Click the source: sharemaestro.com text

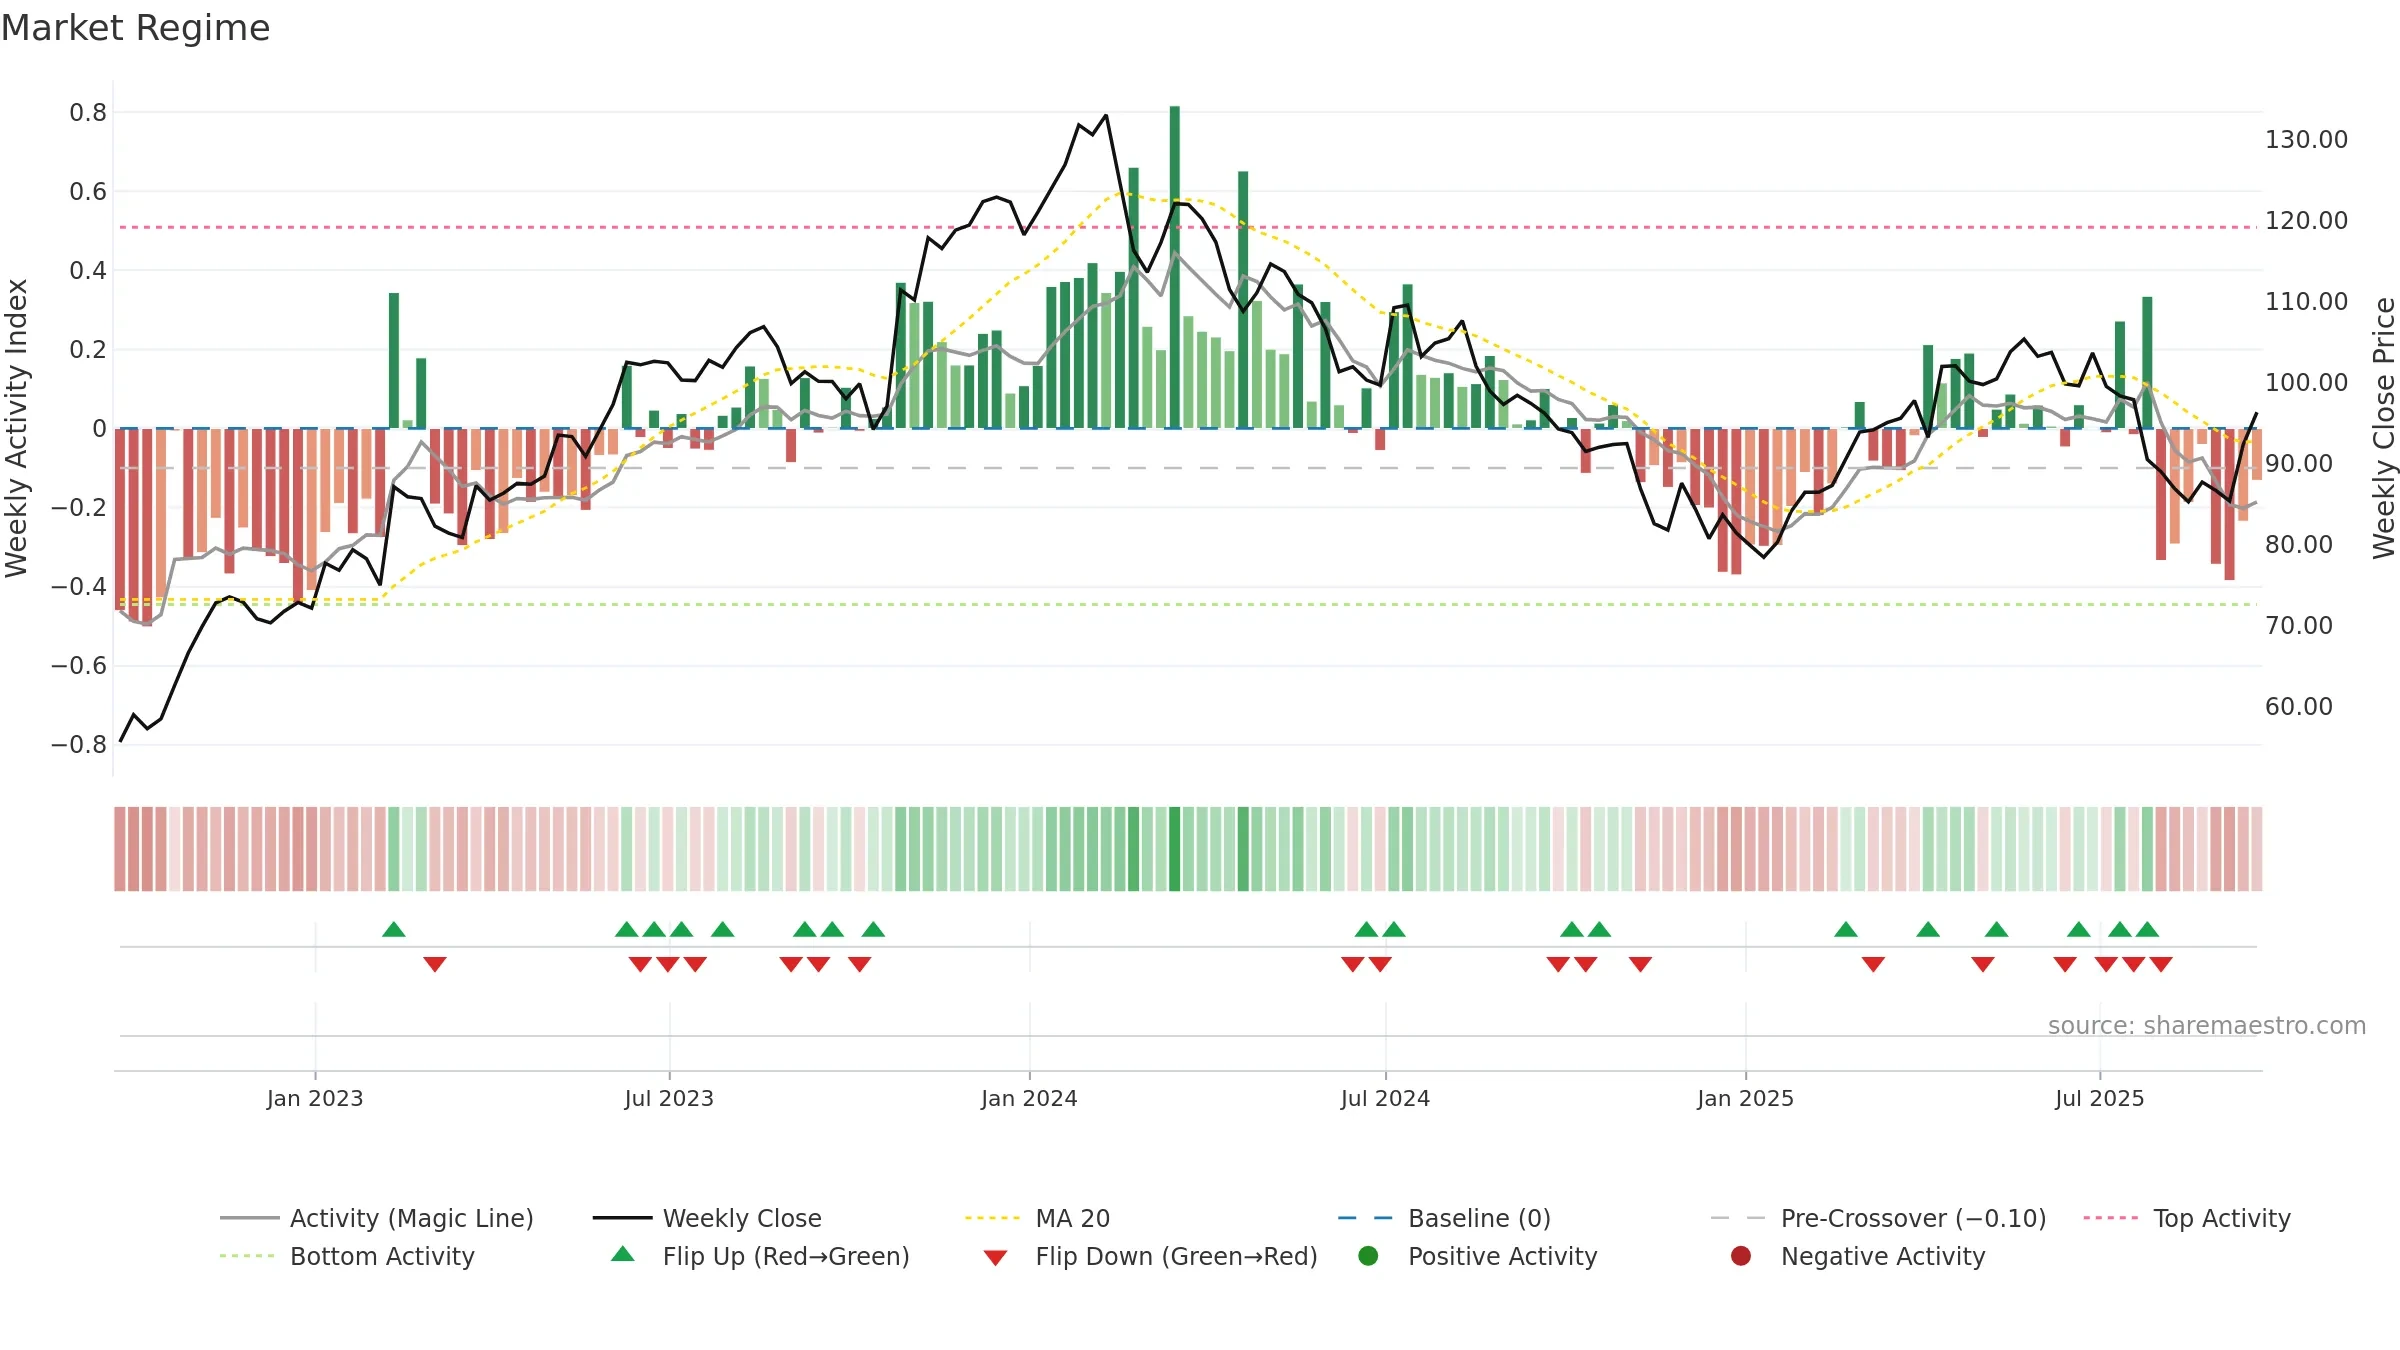[x=2207, y=1025]
